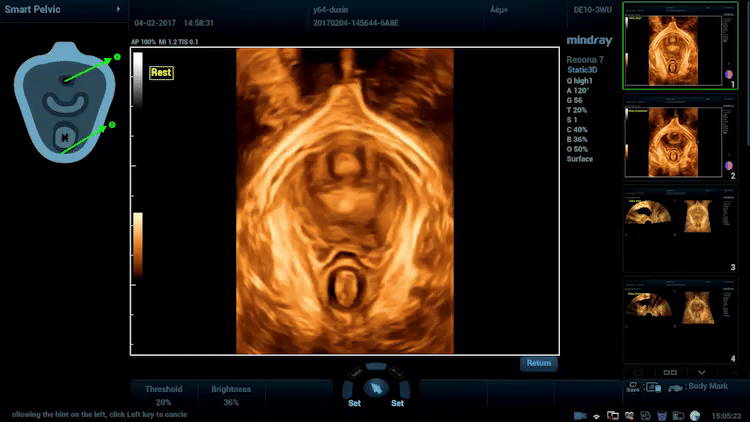Switch to the dual-view layout icon
Screen dimensions: 750x422
[670, 372]
